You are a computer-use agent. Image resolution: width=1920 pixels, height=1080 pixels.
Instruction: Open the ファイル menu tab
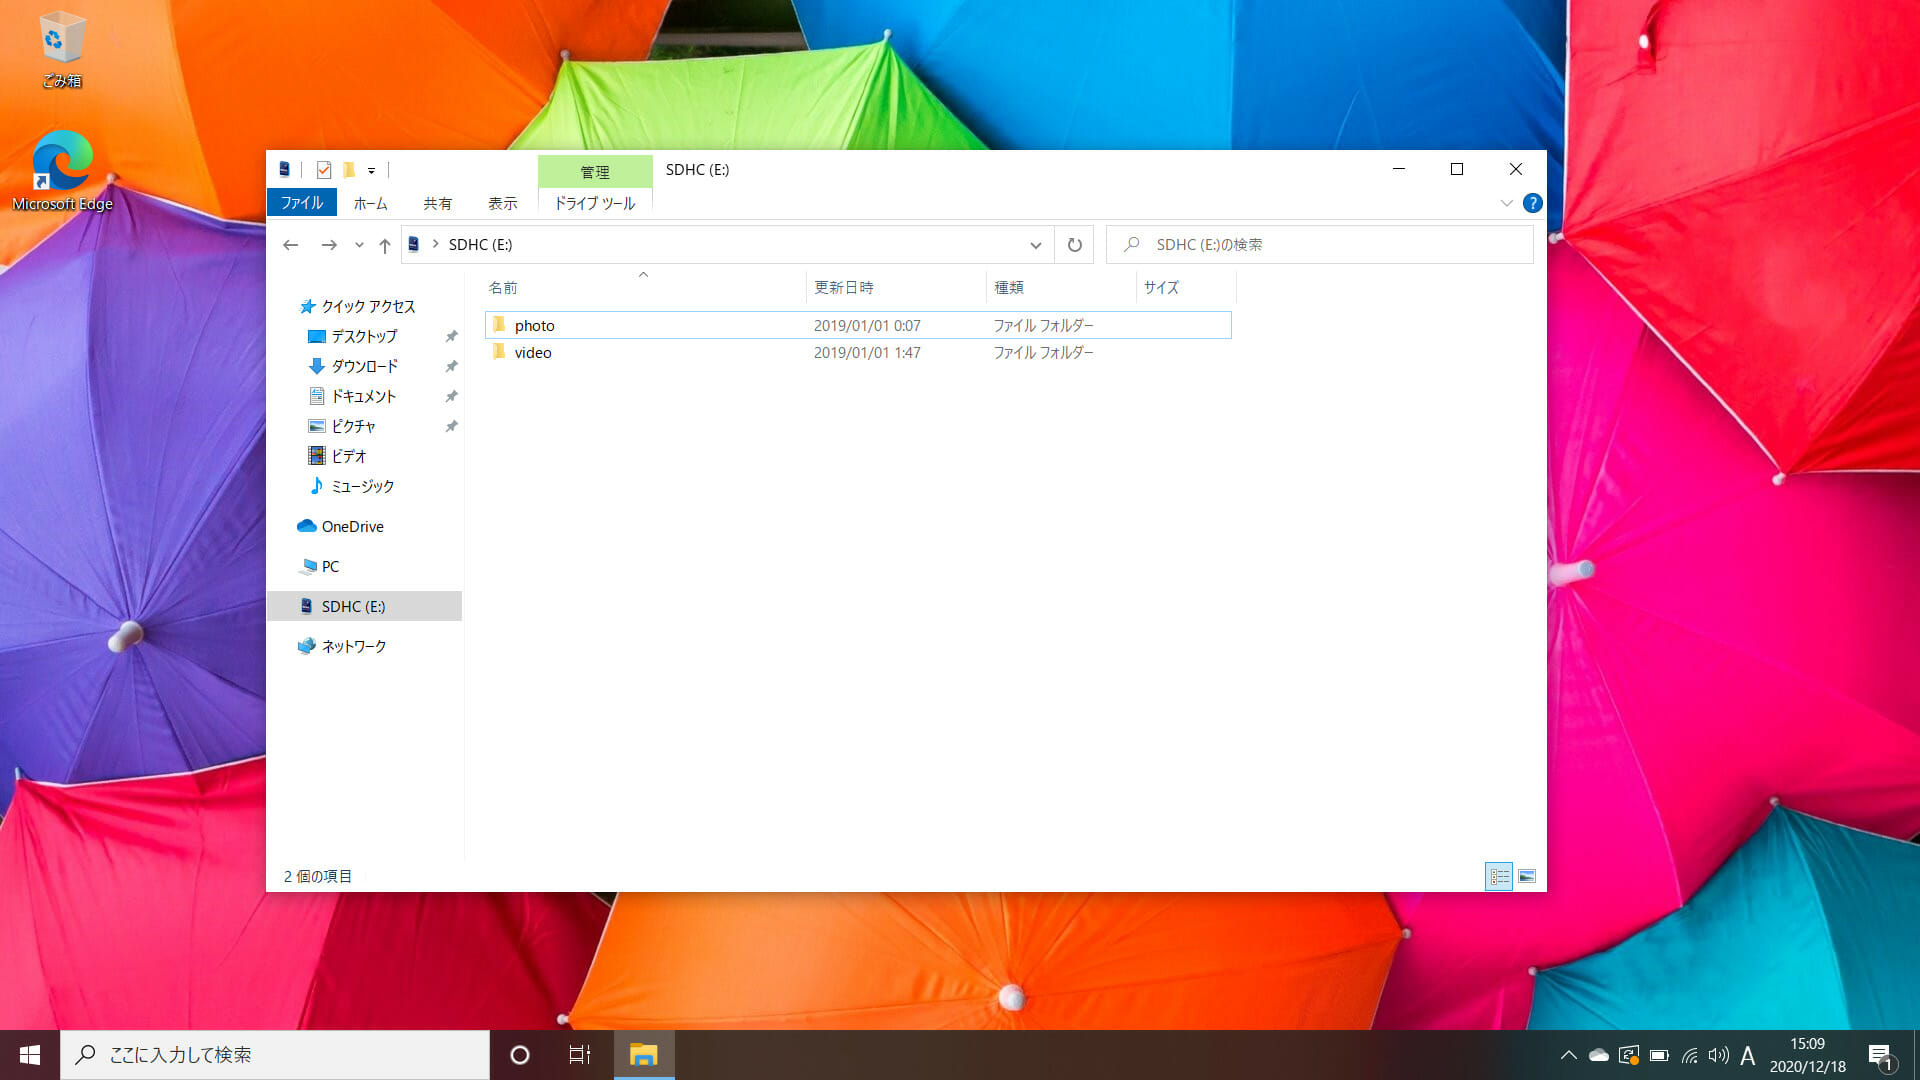point(301,203)
